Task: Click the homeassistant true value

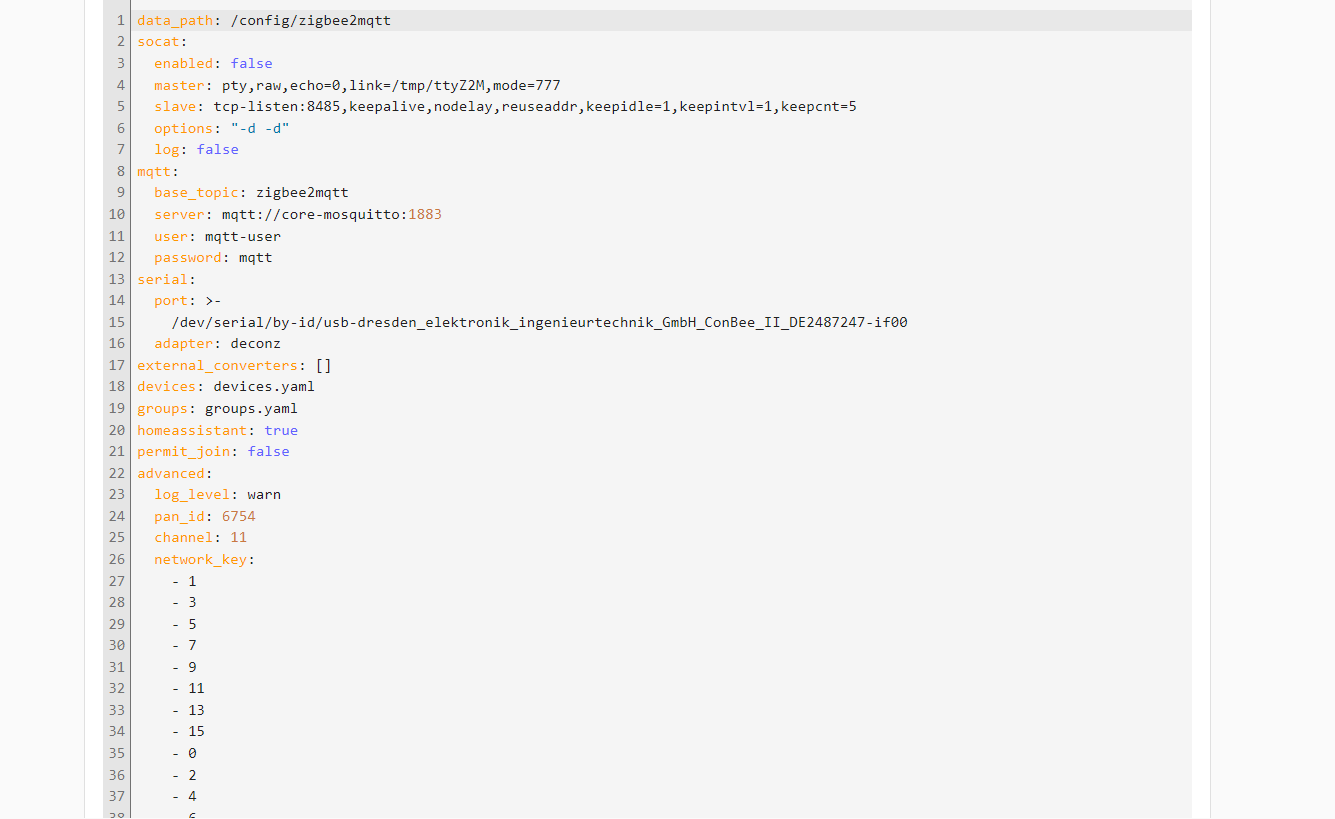Action: (281, 429)
